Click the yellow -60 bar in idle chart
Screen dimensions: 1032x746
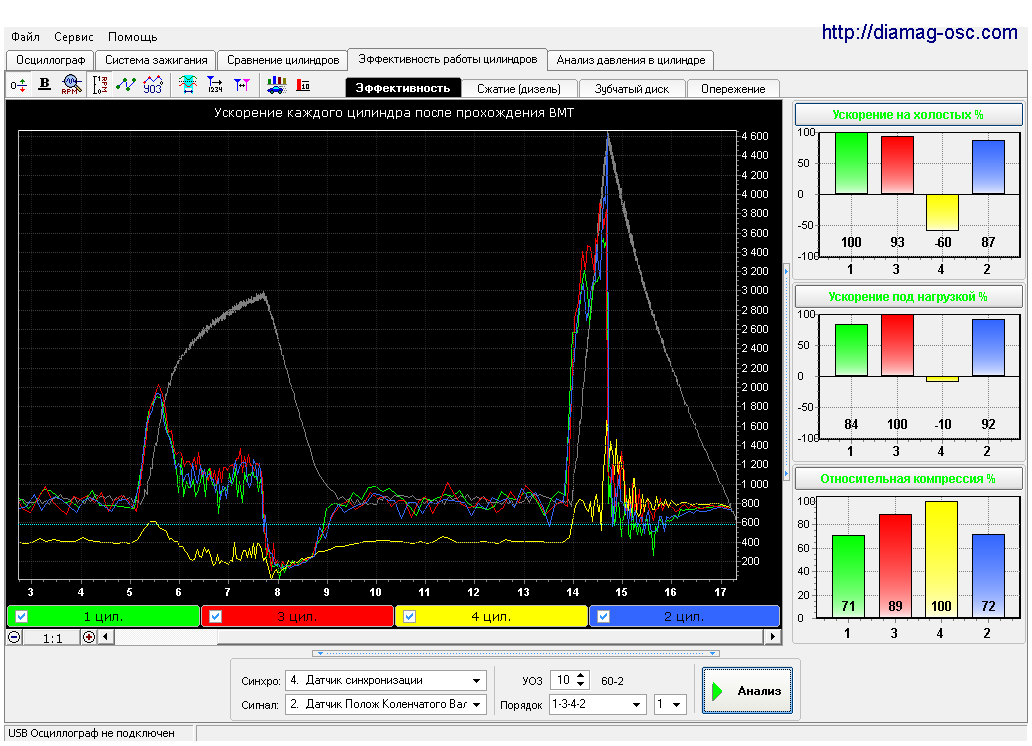(x=942, y=212)
